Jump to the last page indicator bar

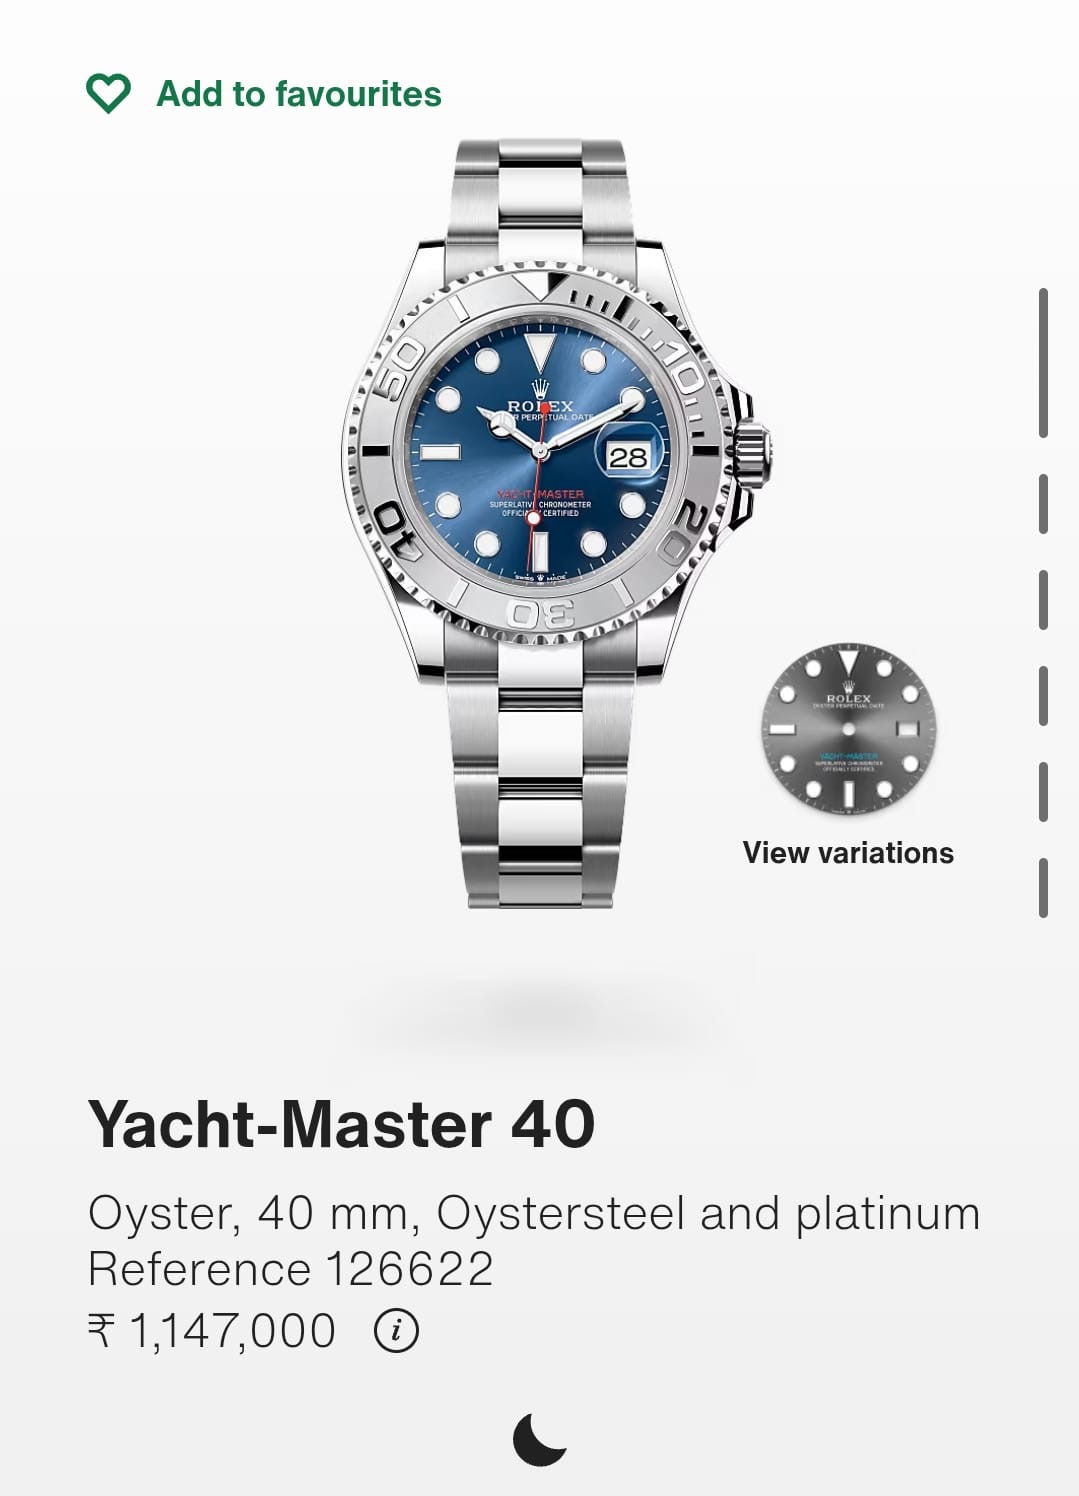pyautogui.click(x=1043, y=888)
